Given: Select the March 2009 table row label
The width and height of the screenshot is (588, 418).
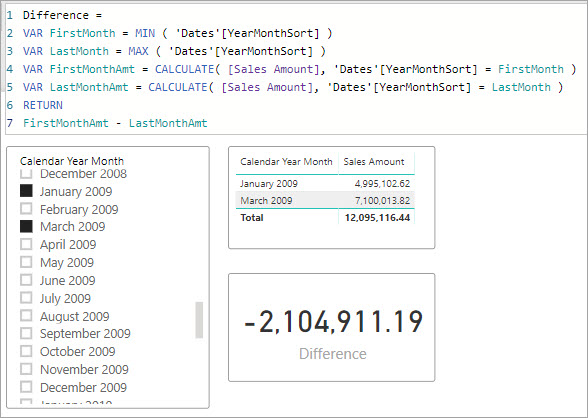Looking at the screenshot, I should (266, 200).
